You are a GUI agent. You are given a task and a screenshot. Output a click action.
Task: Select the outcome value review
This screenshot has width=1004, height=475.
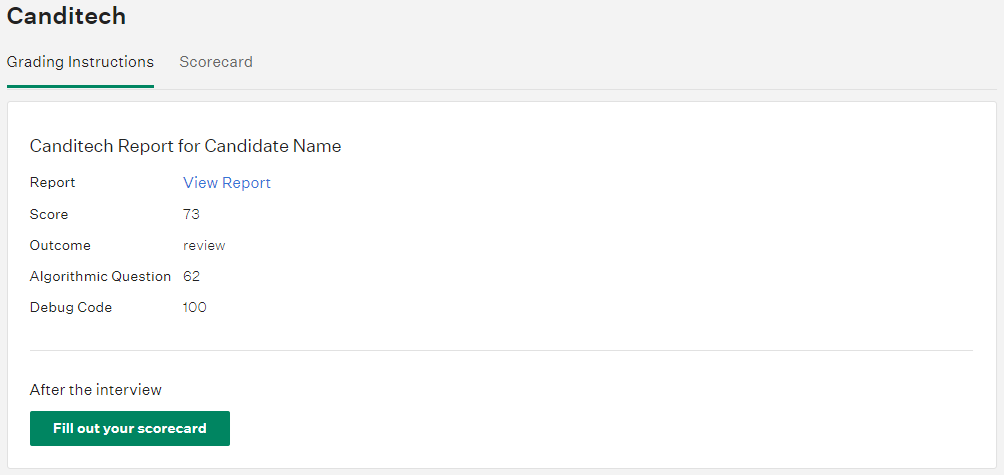click(x=204, y=245)
